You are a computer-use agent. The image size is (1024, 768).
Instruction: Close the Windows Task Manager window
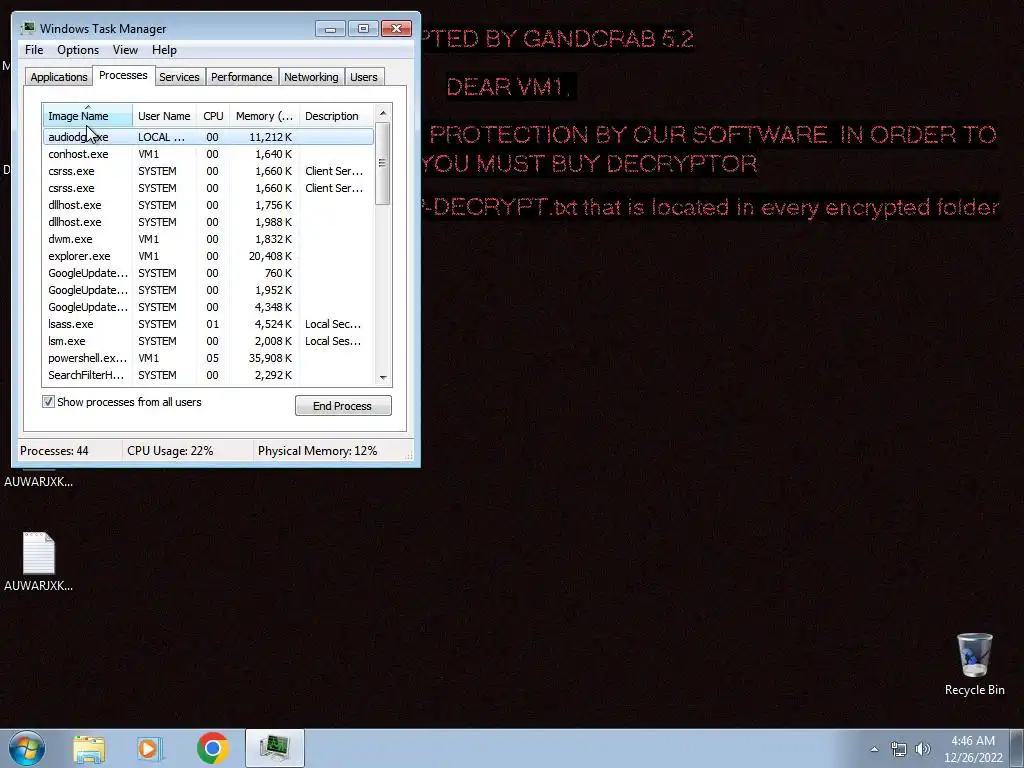[x=396, y=29]
